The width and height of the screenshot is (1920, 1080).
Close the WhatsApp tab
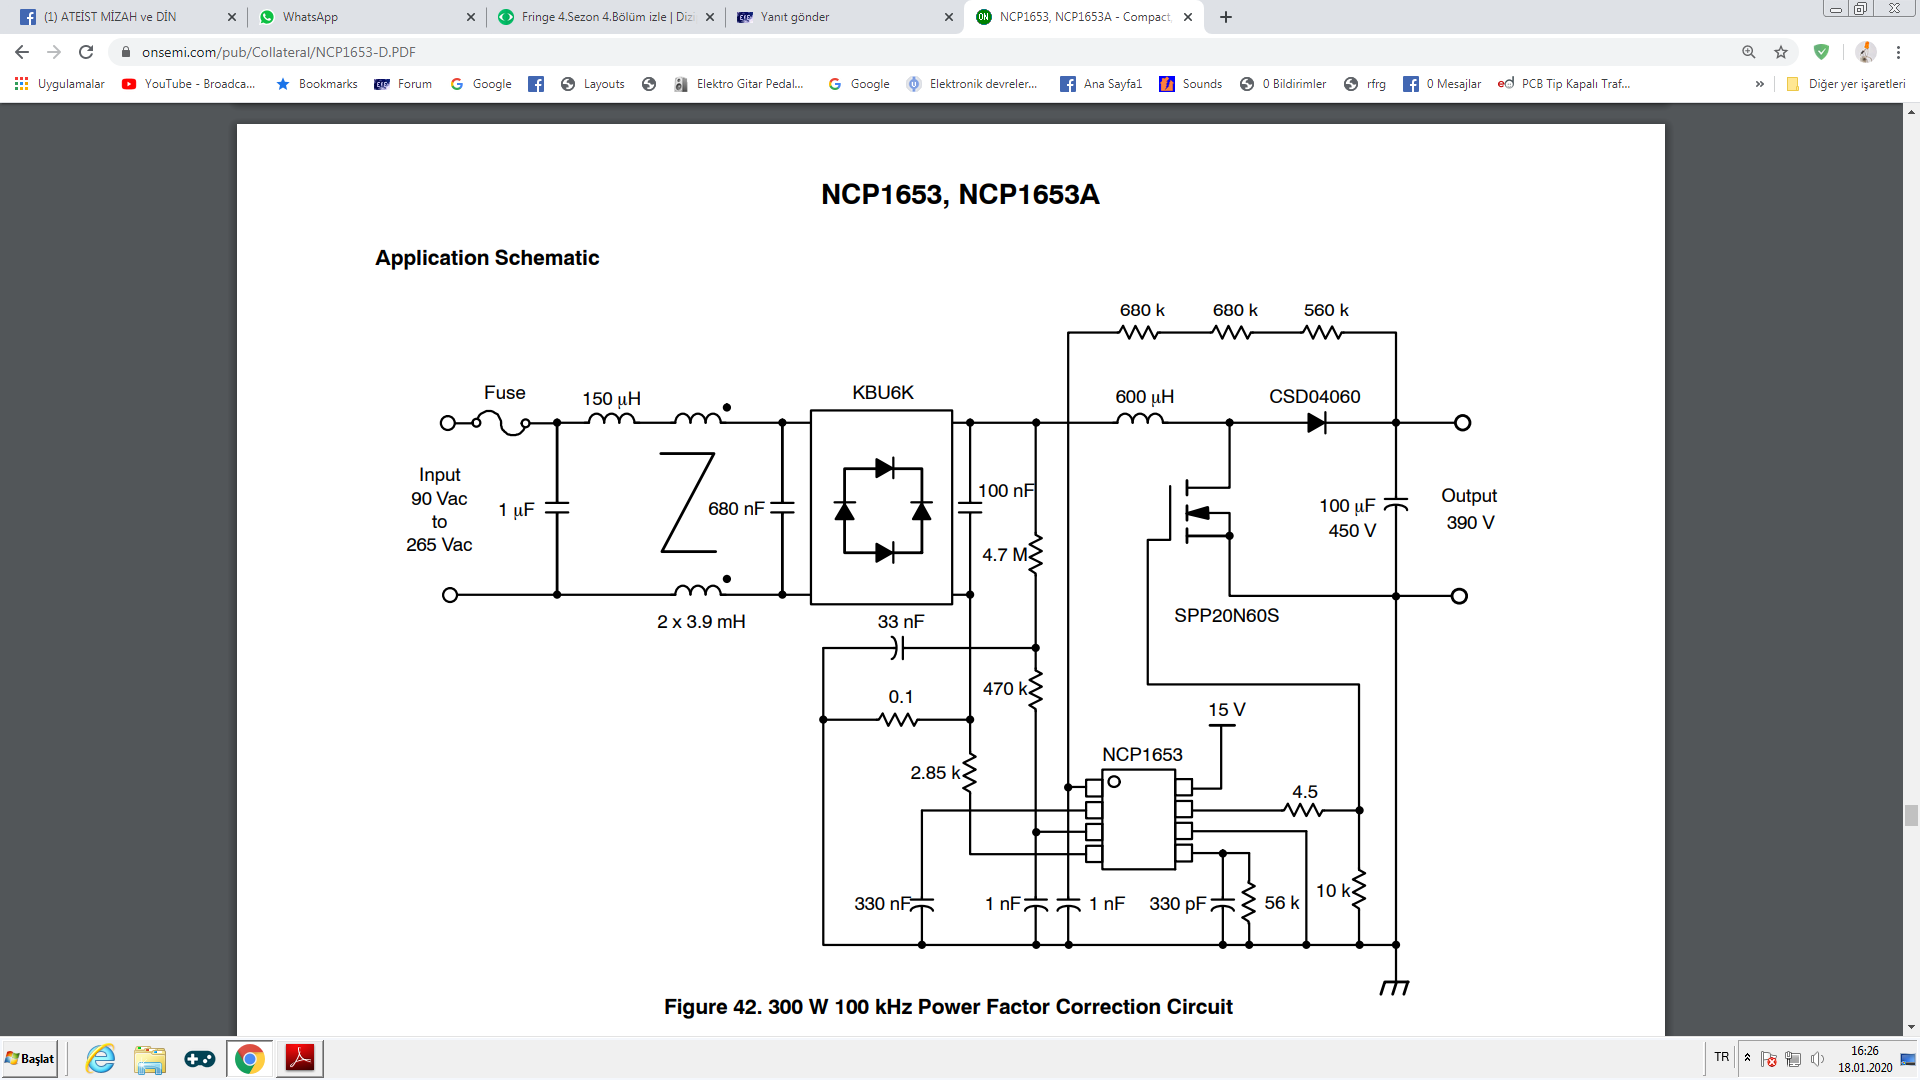click(471, 17)
